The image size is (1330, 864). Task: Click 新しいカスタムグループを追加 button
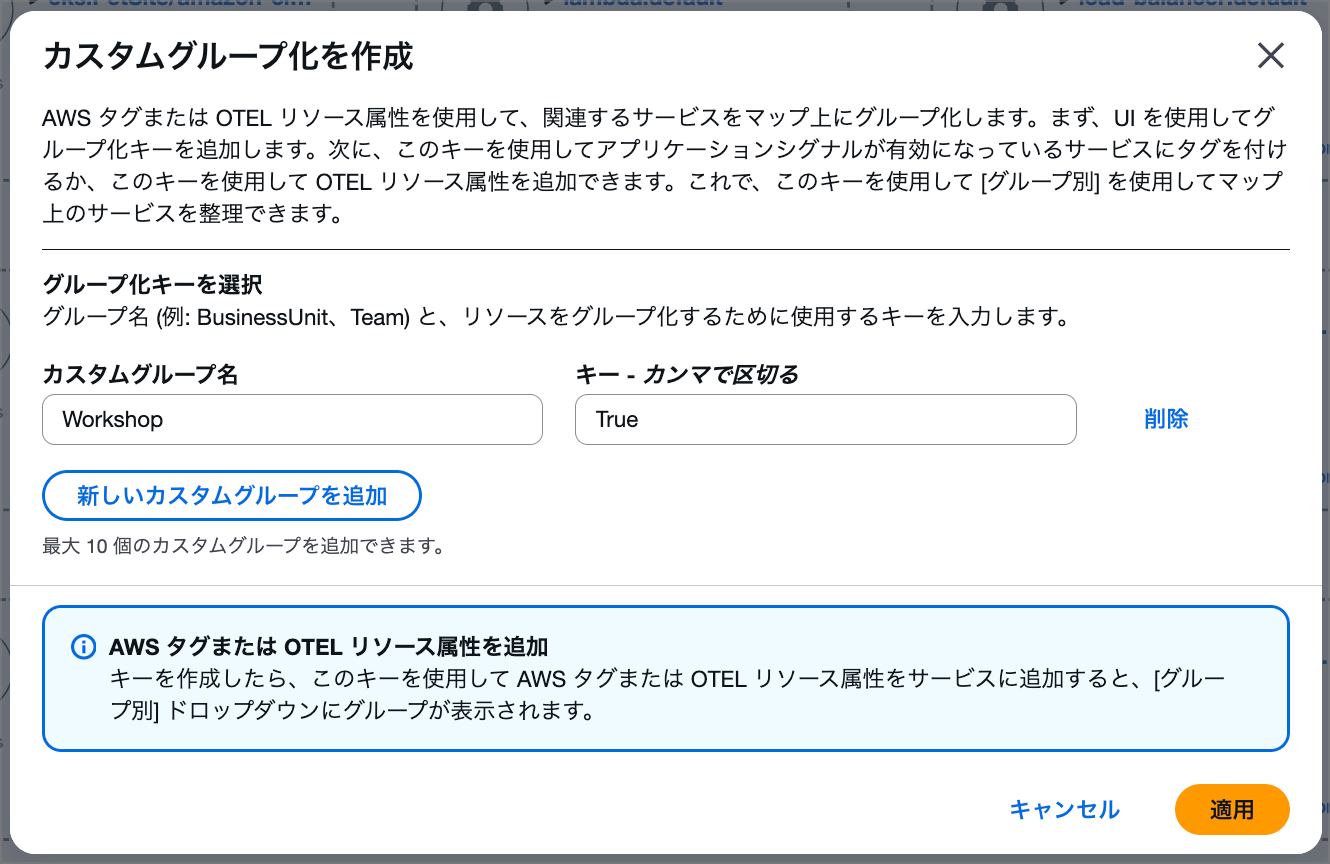point(232,496)
